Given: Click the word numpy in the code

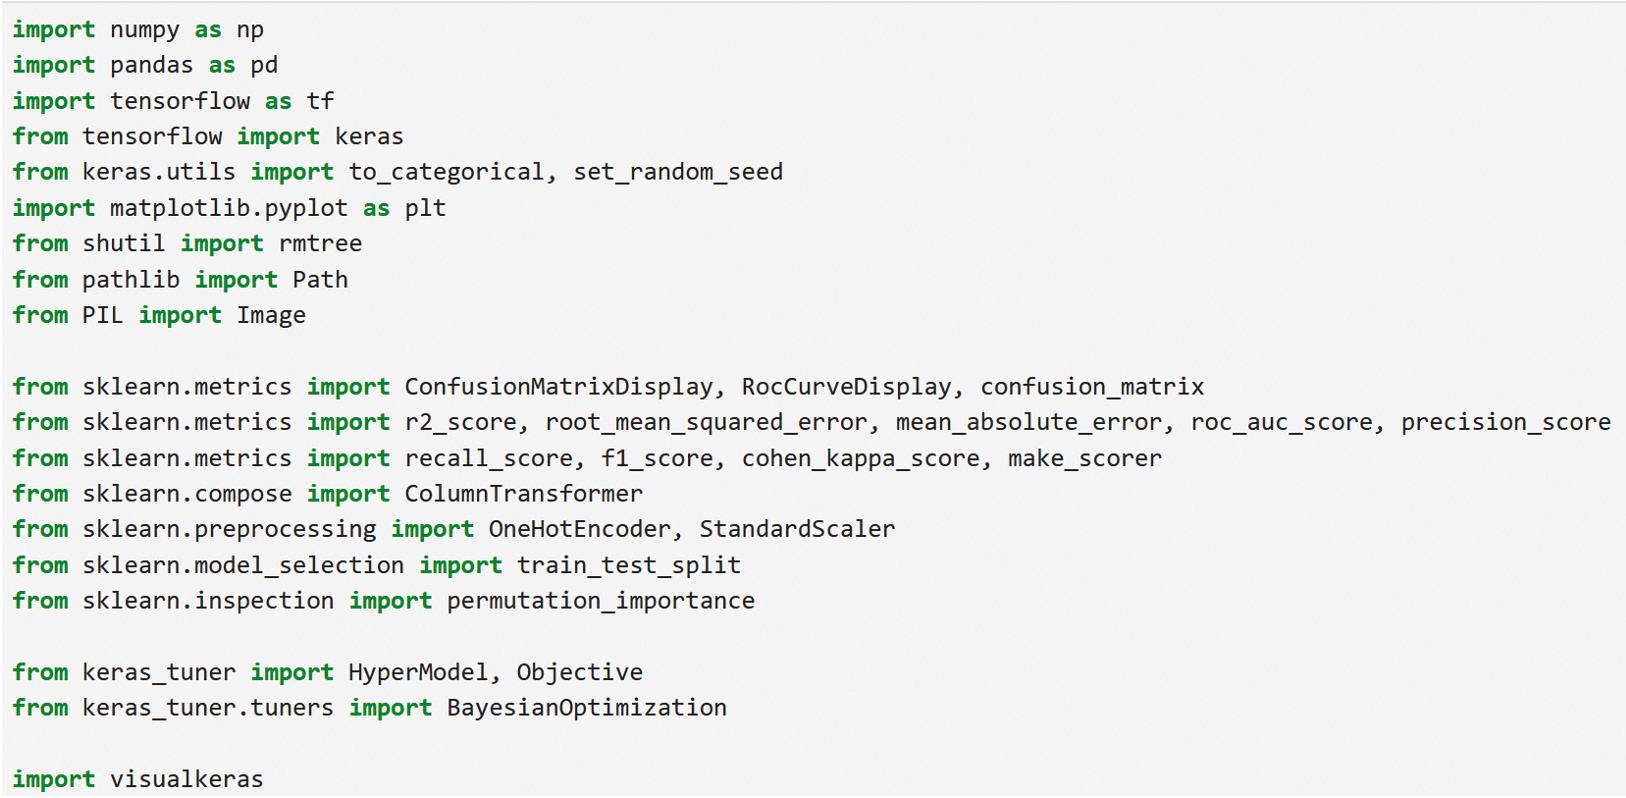Looking at the screenshot, I should [145, 30].
